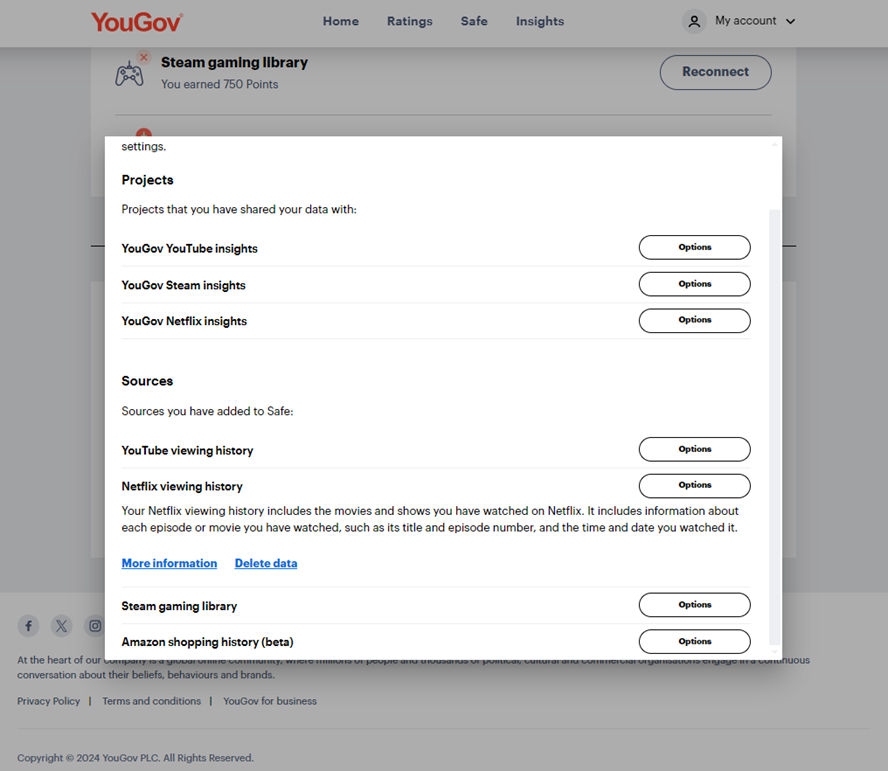
Task: Open the Facebook social icon in footer
Action: 29,626
